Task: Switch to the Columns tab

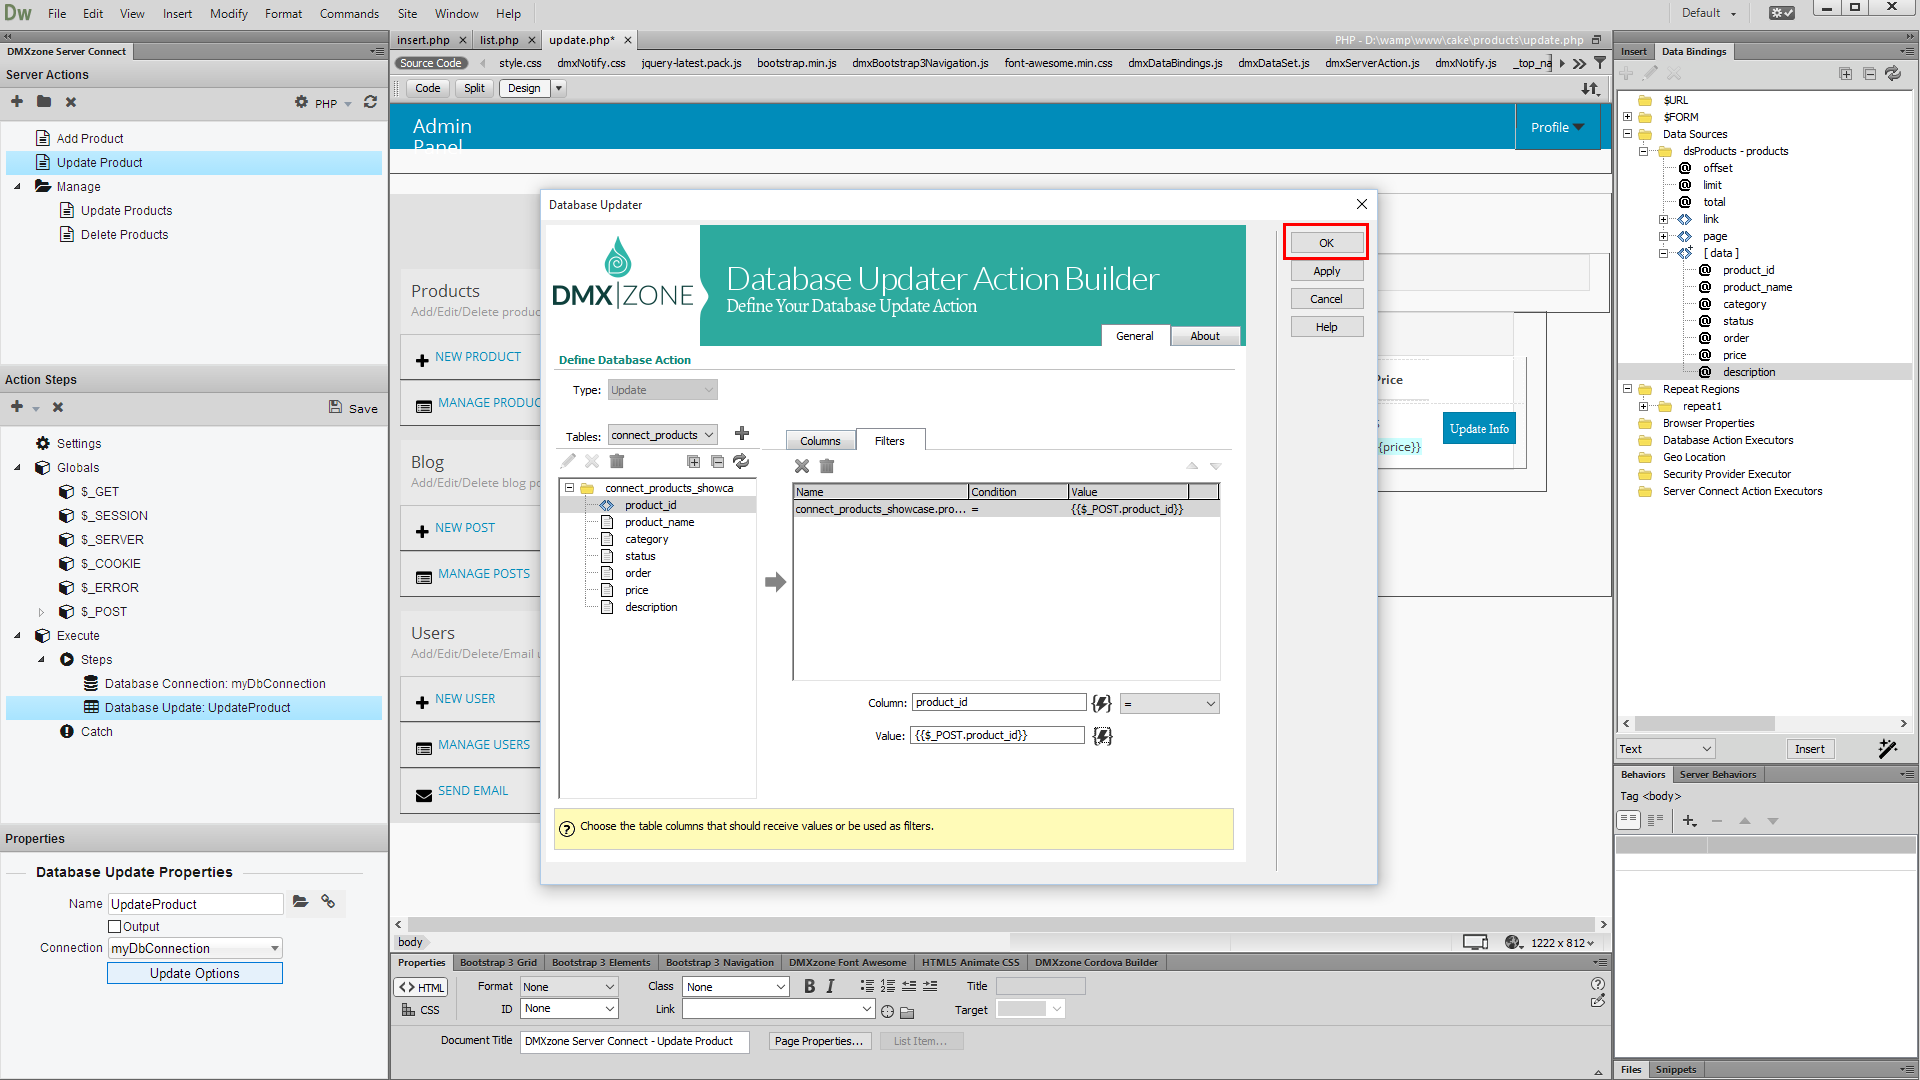Action: click(820, 441)
